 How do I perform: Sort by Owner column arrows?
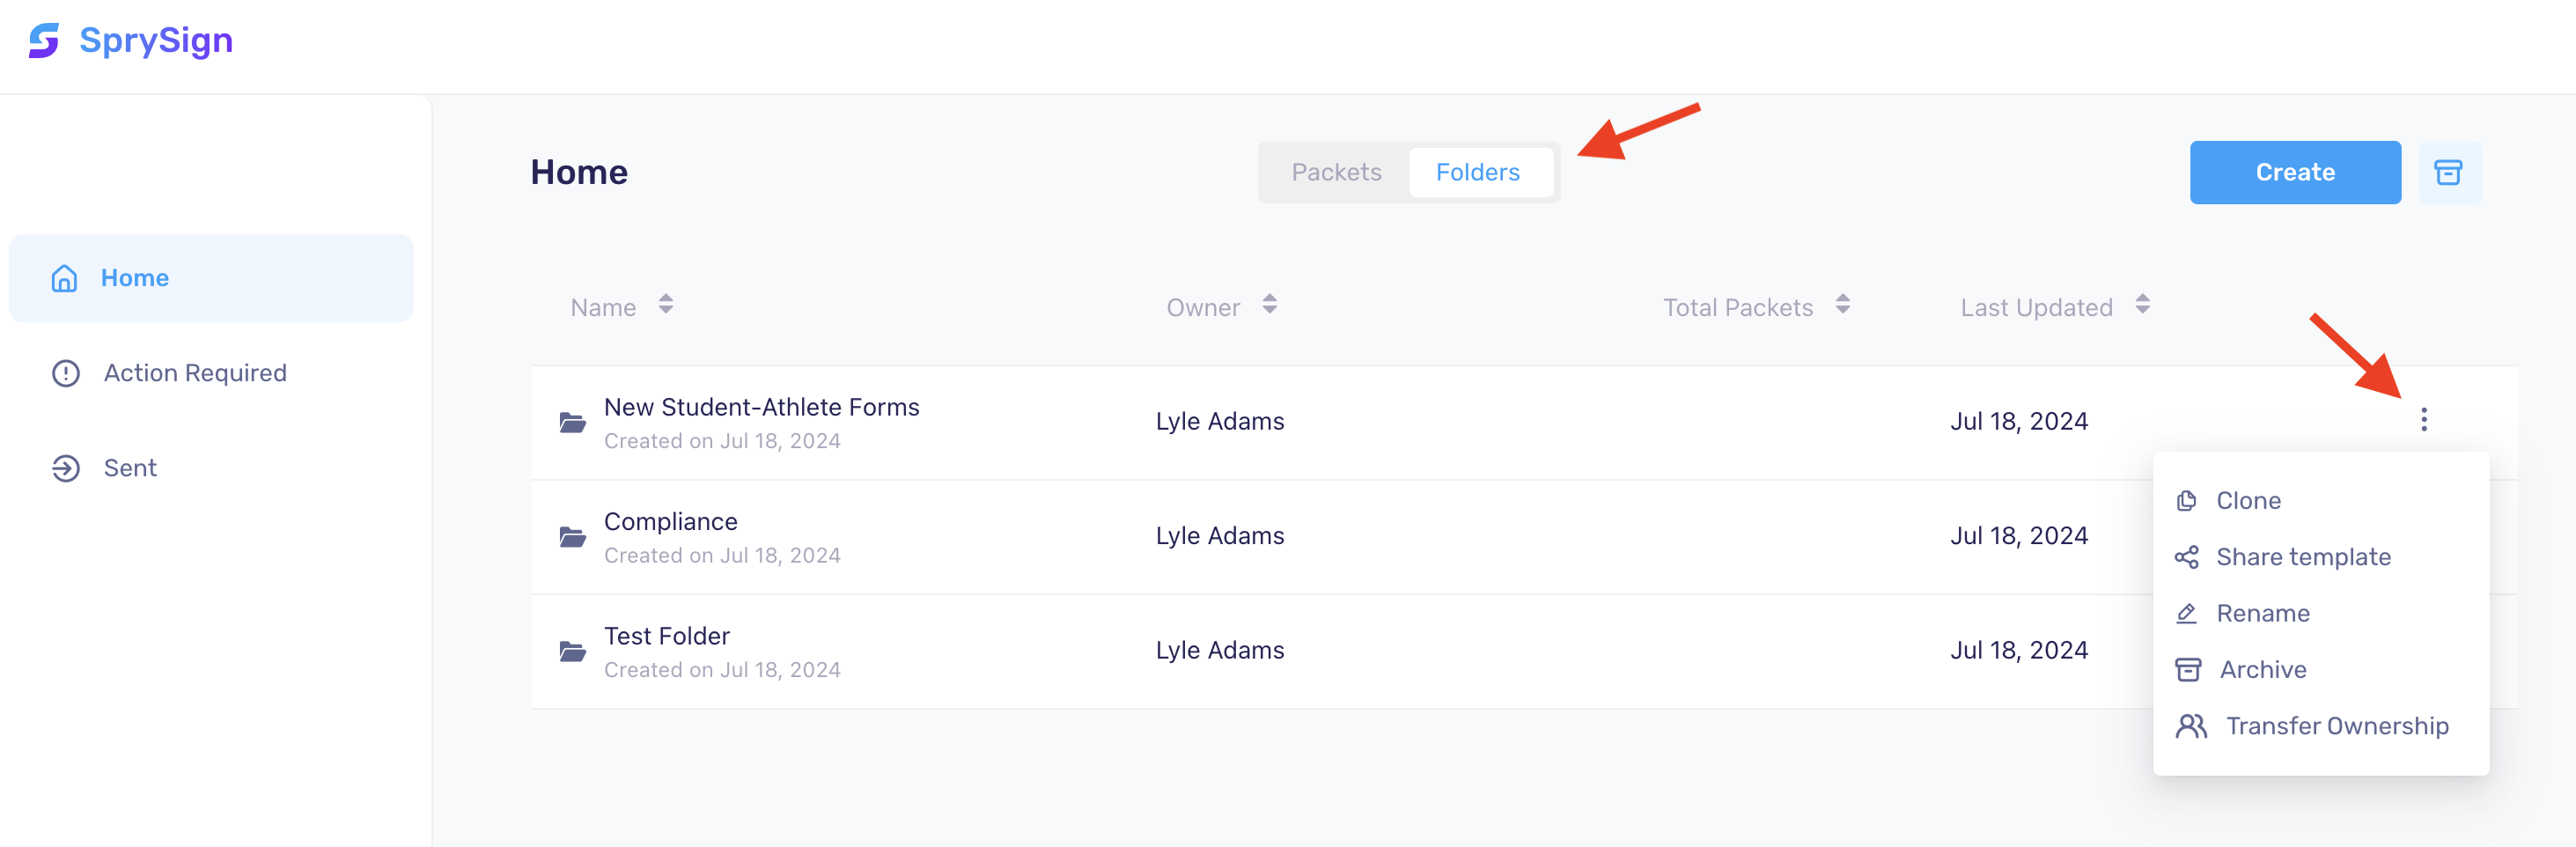pos(1269,304)
